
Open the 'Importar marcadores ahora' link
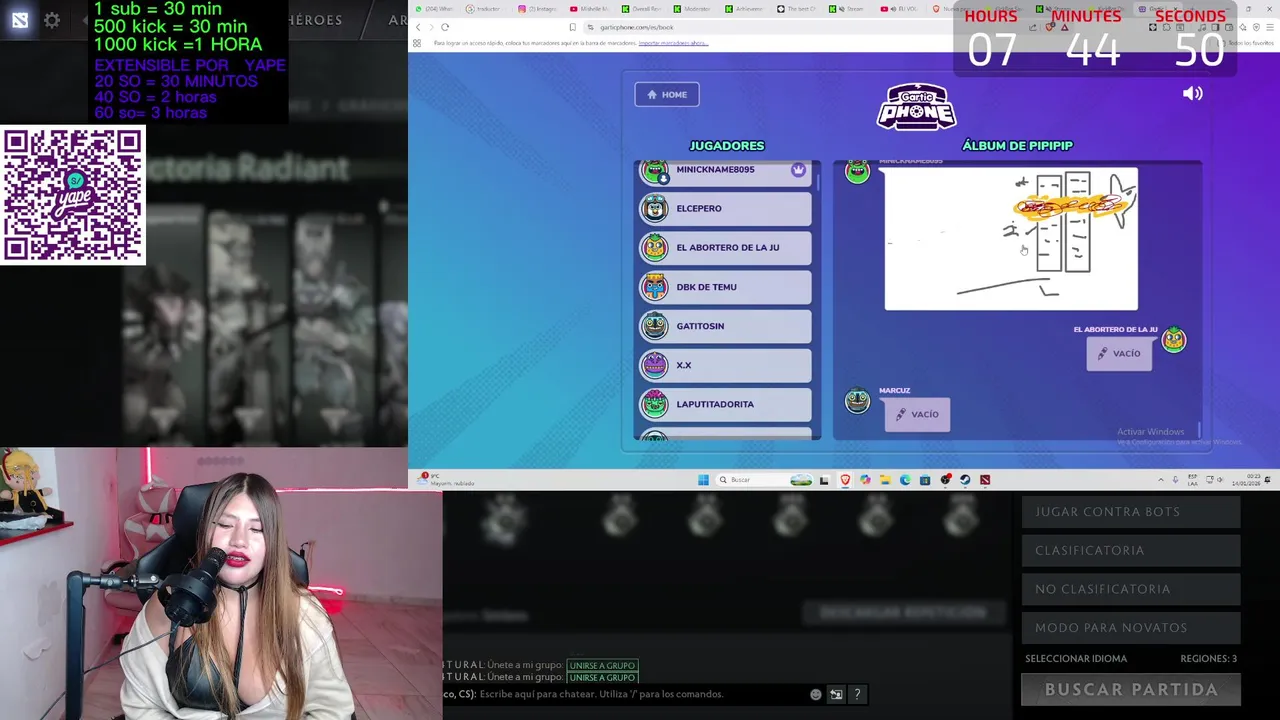point(673,43)
